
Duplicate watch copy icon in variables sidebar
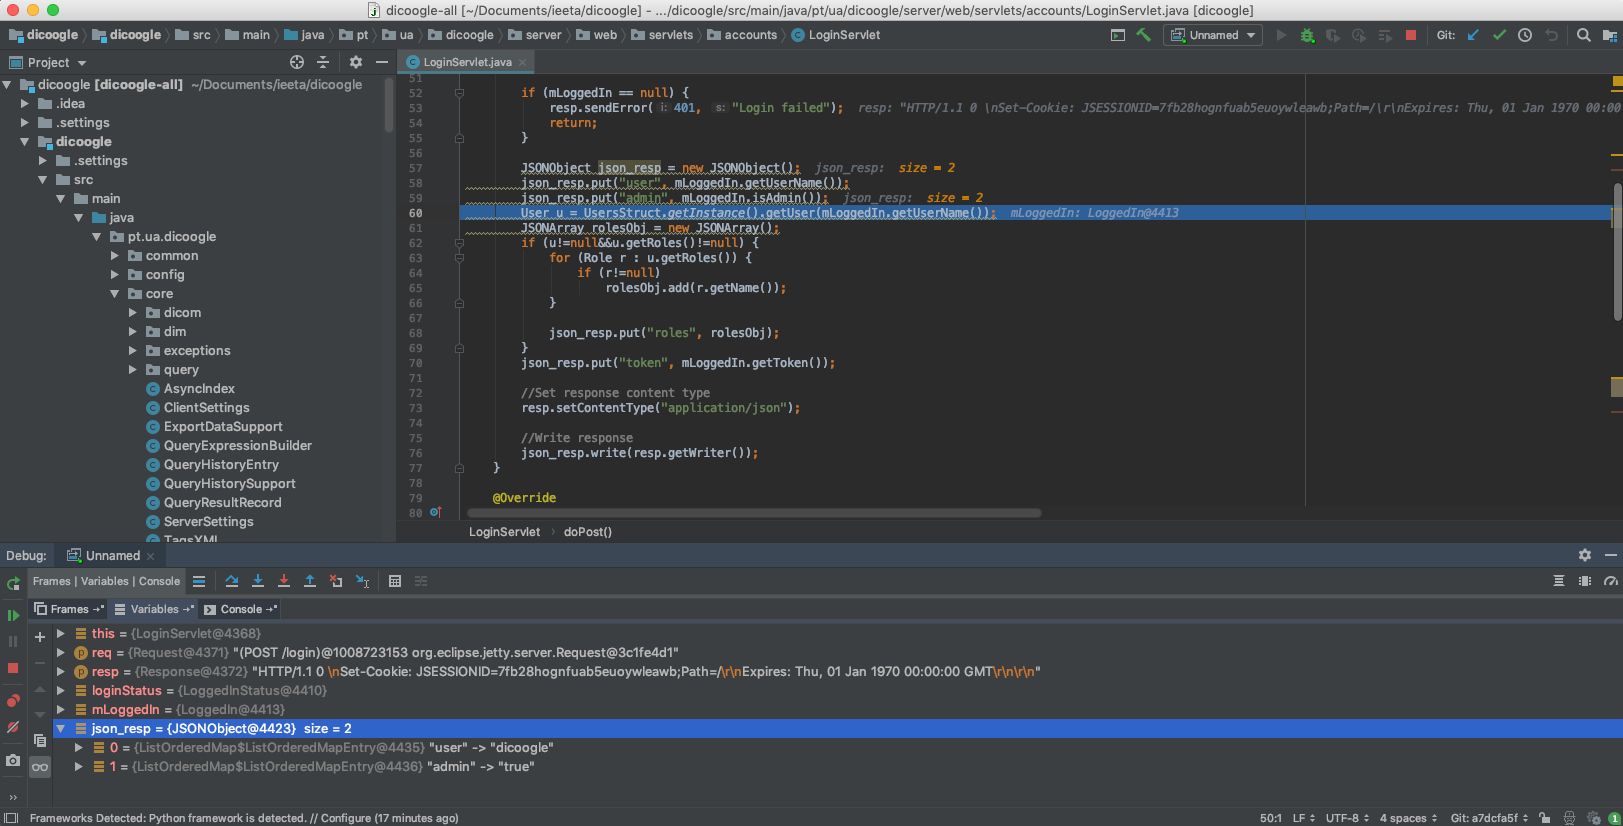pyautogui.click(x=40, y=741)
